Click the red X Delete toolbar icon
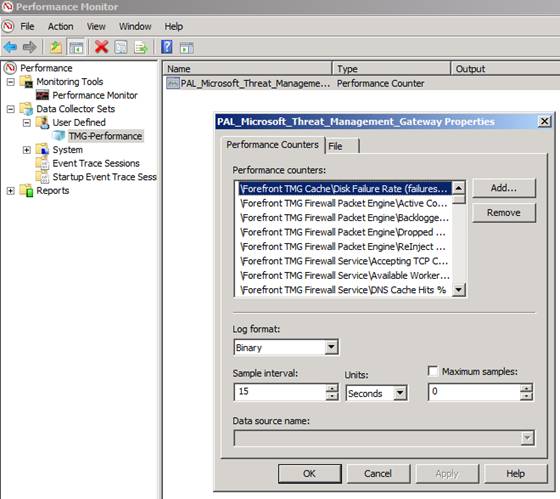Screen dimensions: 560x499 point(102,47)
